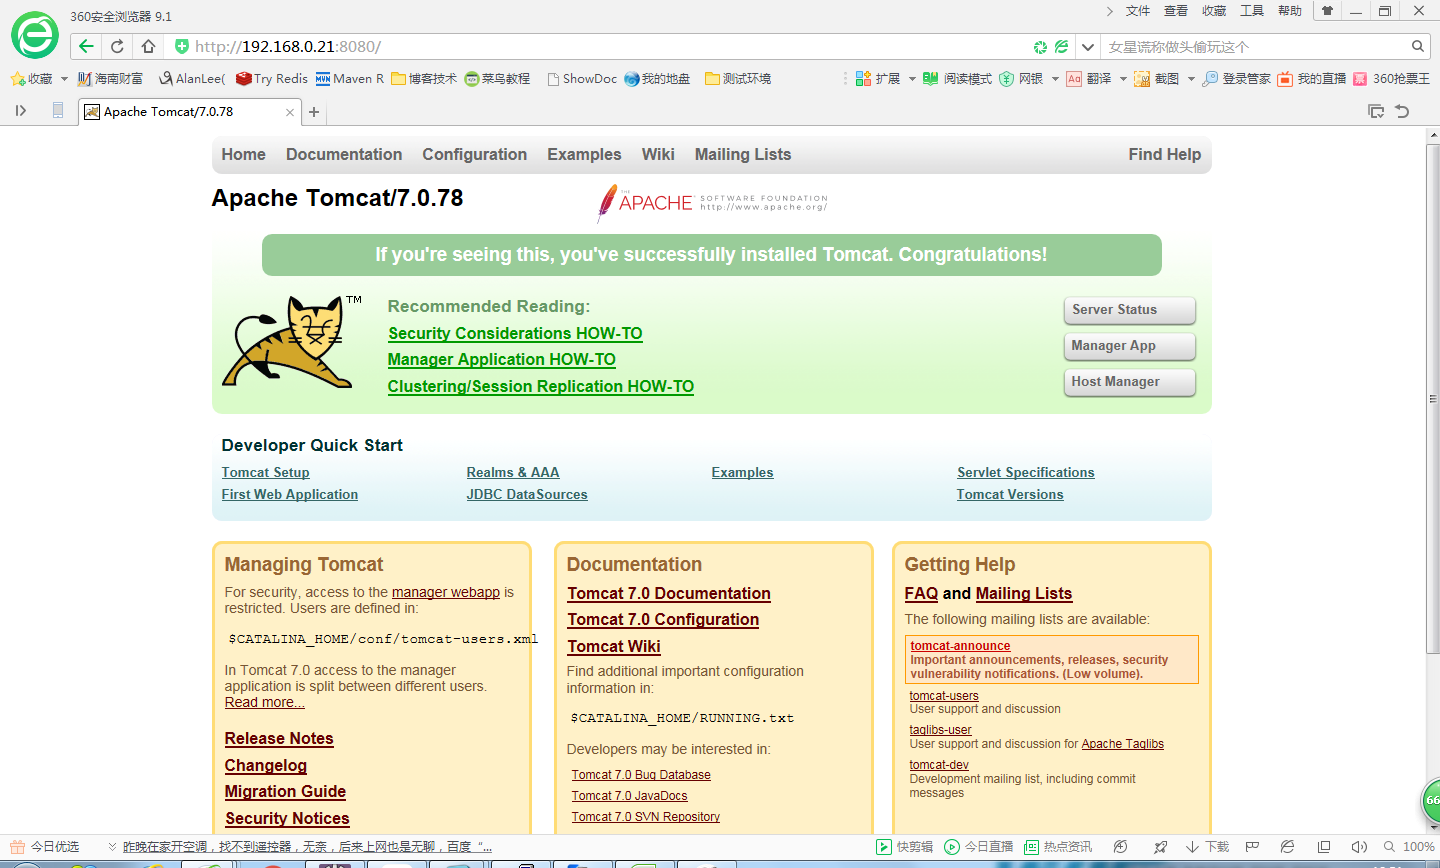1440x868 pixels.
Task: Restore the recently closed tab with the undo arrow
Action: click(1402, 111)
